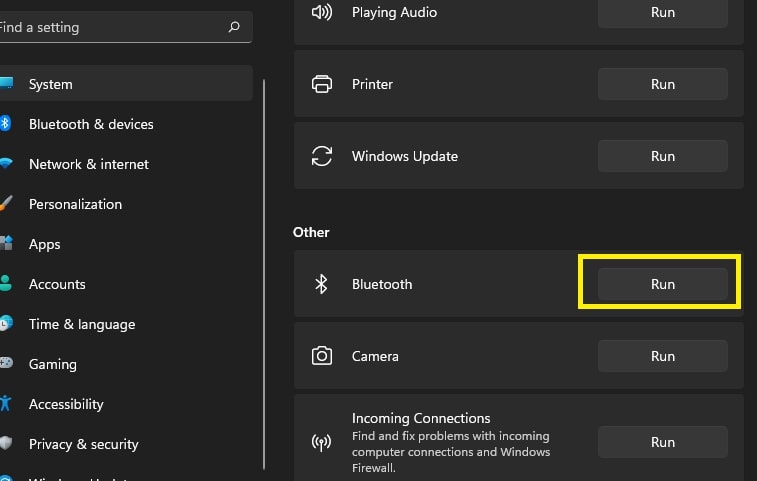
Task: Click the Gaming controller icon
Action: coord(6,363)
